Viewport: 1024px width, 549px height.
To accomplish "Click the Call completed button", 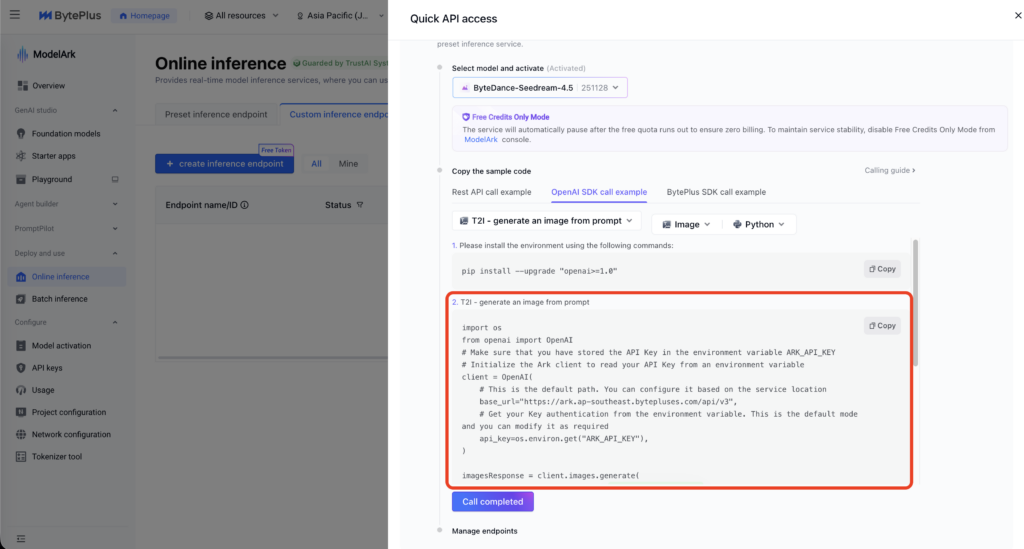I will 492,502.
